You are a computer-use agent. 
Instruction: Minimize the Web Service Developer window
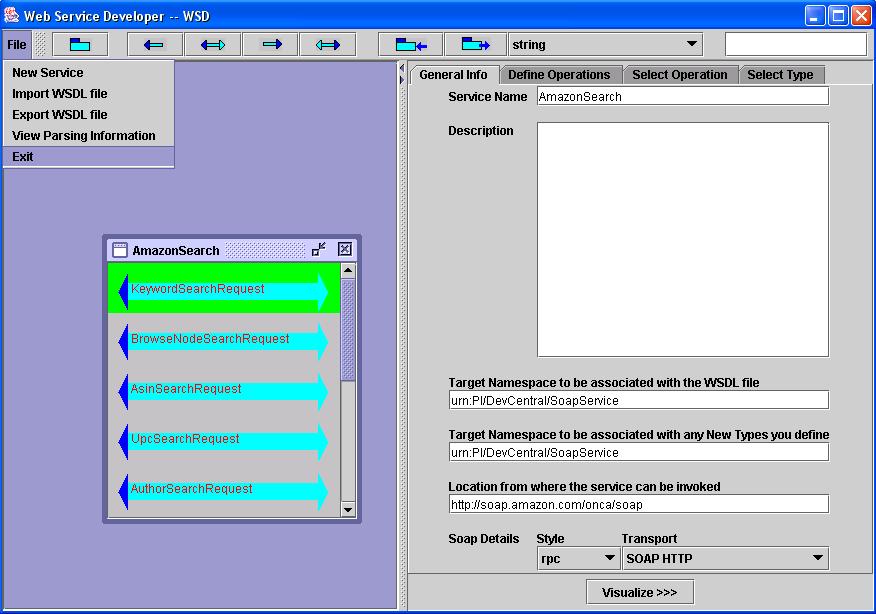tap(815, 16)
